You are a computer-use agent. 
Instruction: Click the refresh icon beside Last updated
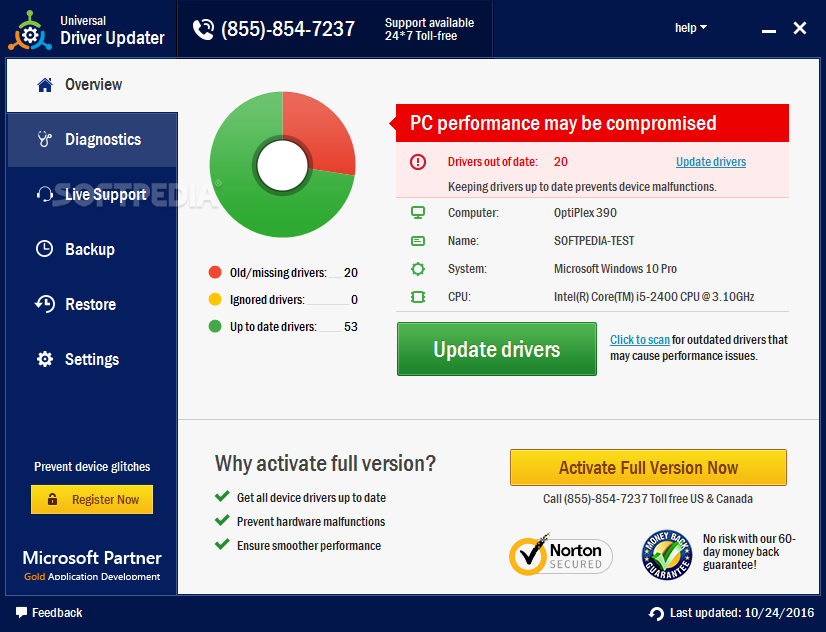pyautogui.click(x=656, y=614)
